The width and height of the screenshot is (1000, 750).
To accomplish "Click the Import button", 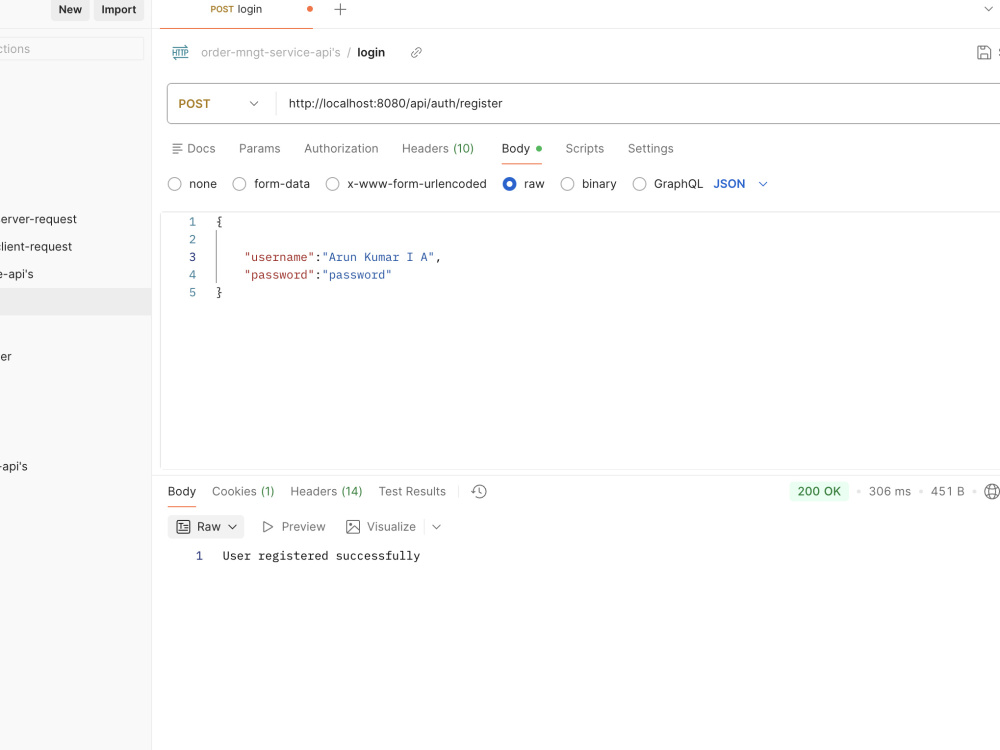I will 119,10.
